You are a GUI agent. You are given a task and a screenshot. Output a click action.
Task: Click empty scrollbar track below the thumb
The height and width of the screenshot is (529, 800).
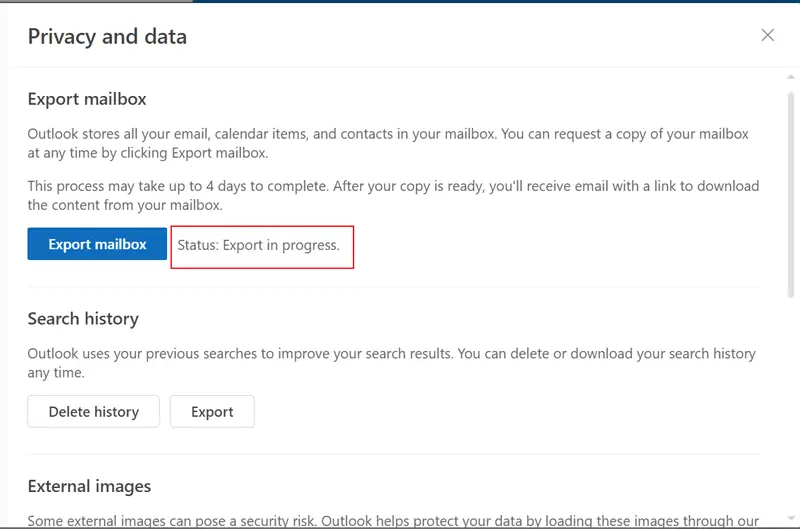point(791,400)
